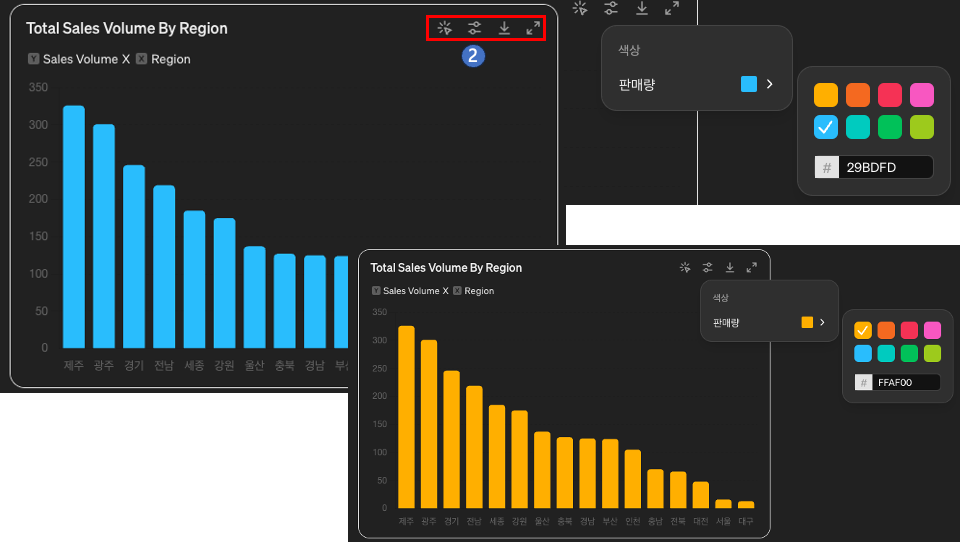Pick the red swatch in the FFAF00 palette
The image size is (960, 542).
(909, 330)
